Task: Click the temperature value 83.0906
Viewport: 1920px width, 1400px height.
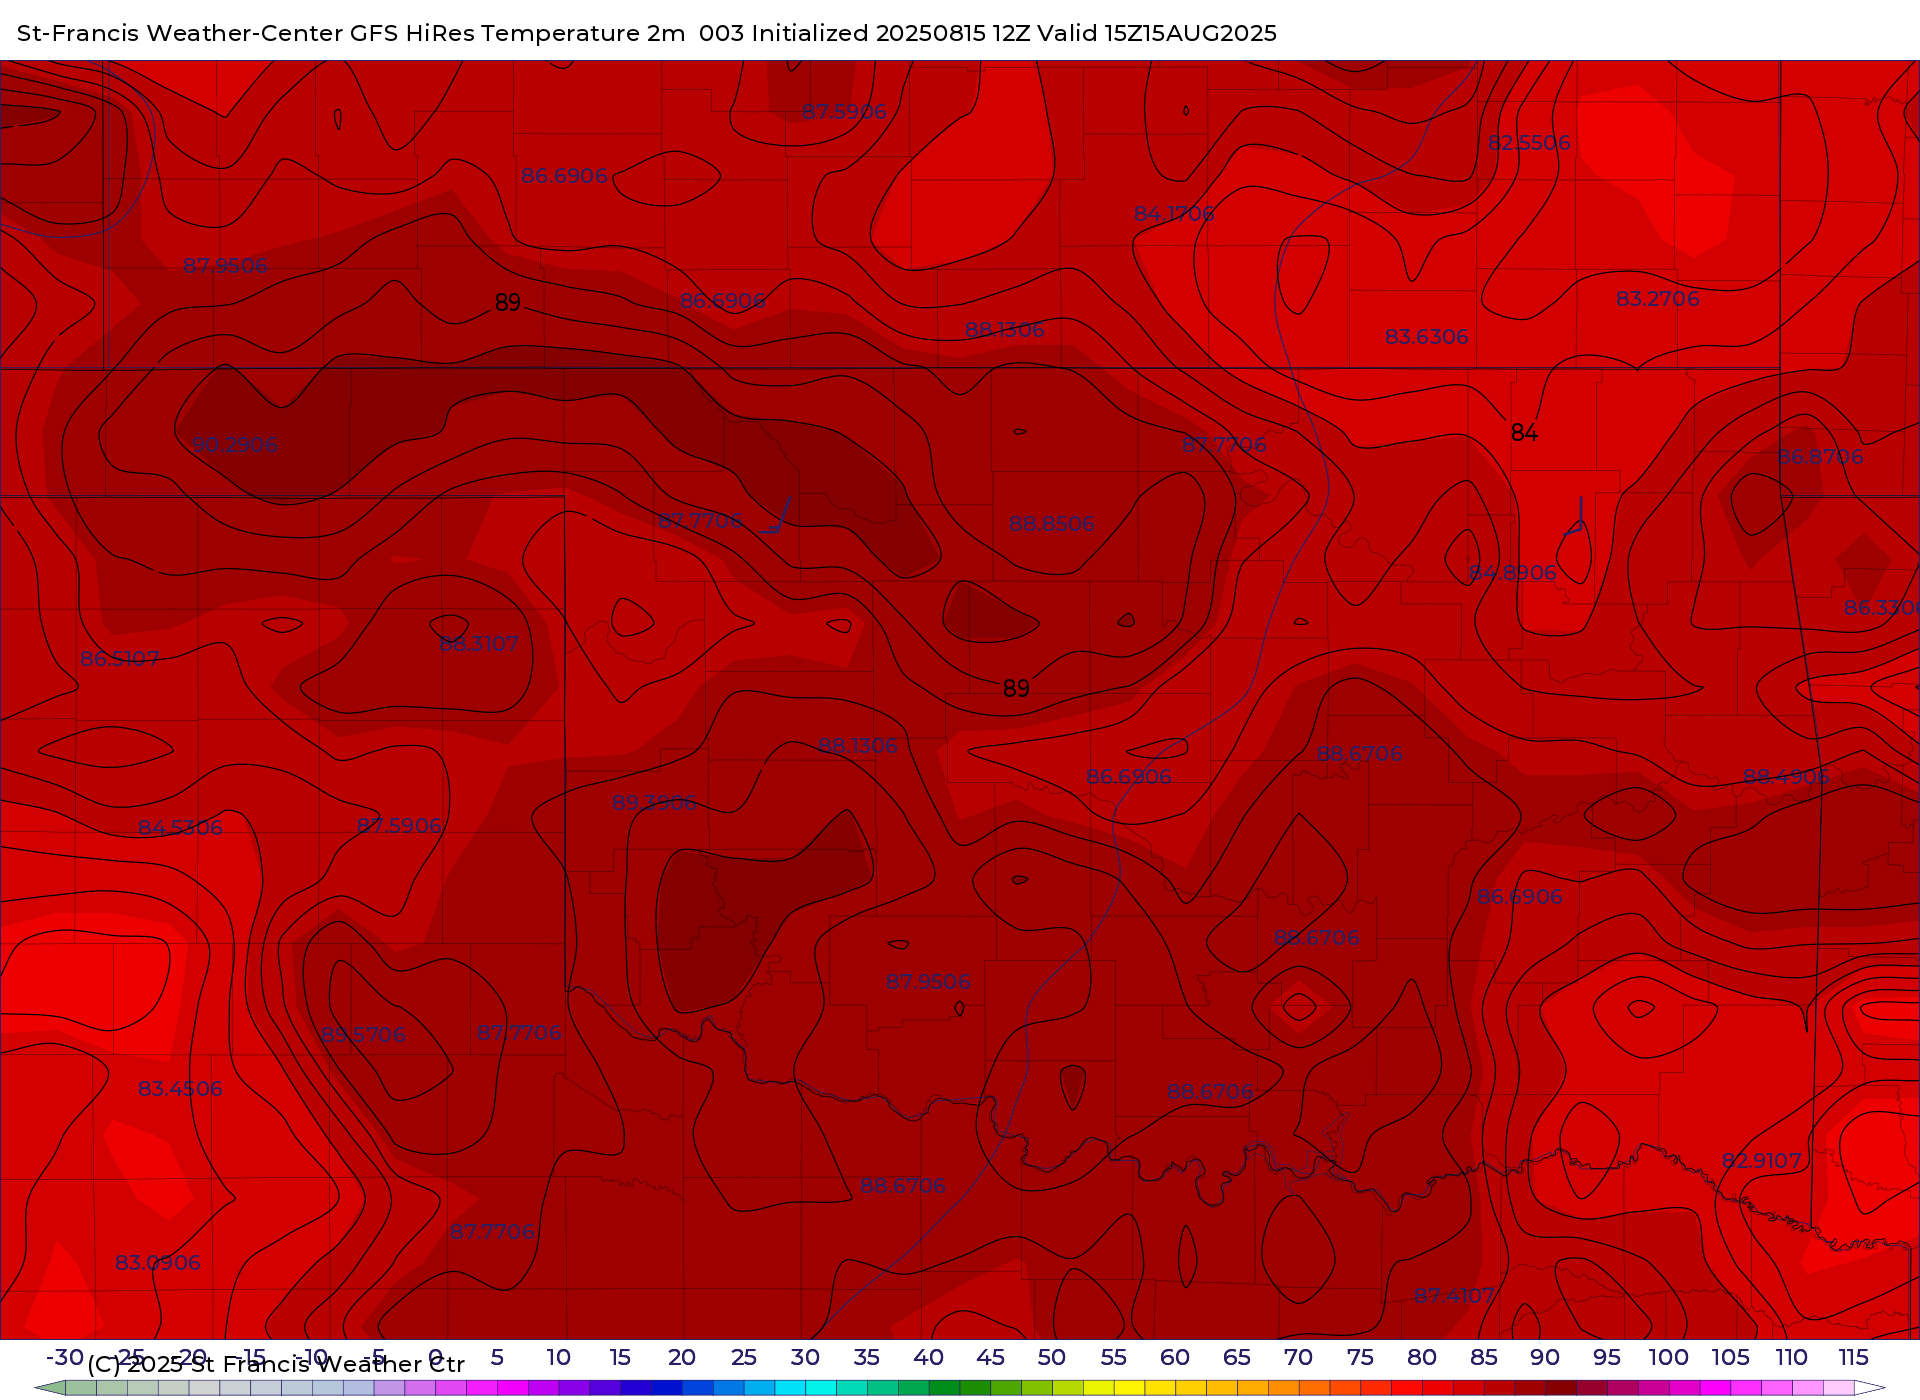Action: [157, 1263]
